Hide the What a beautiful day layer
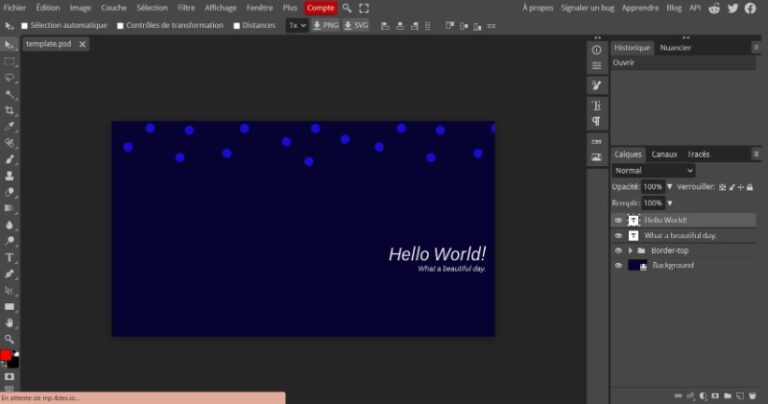Viewport: 768px width, 404px height. pyautogui.click(x=618, y=236)
